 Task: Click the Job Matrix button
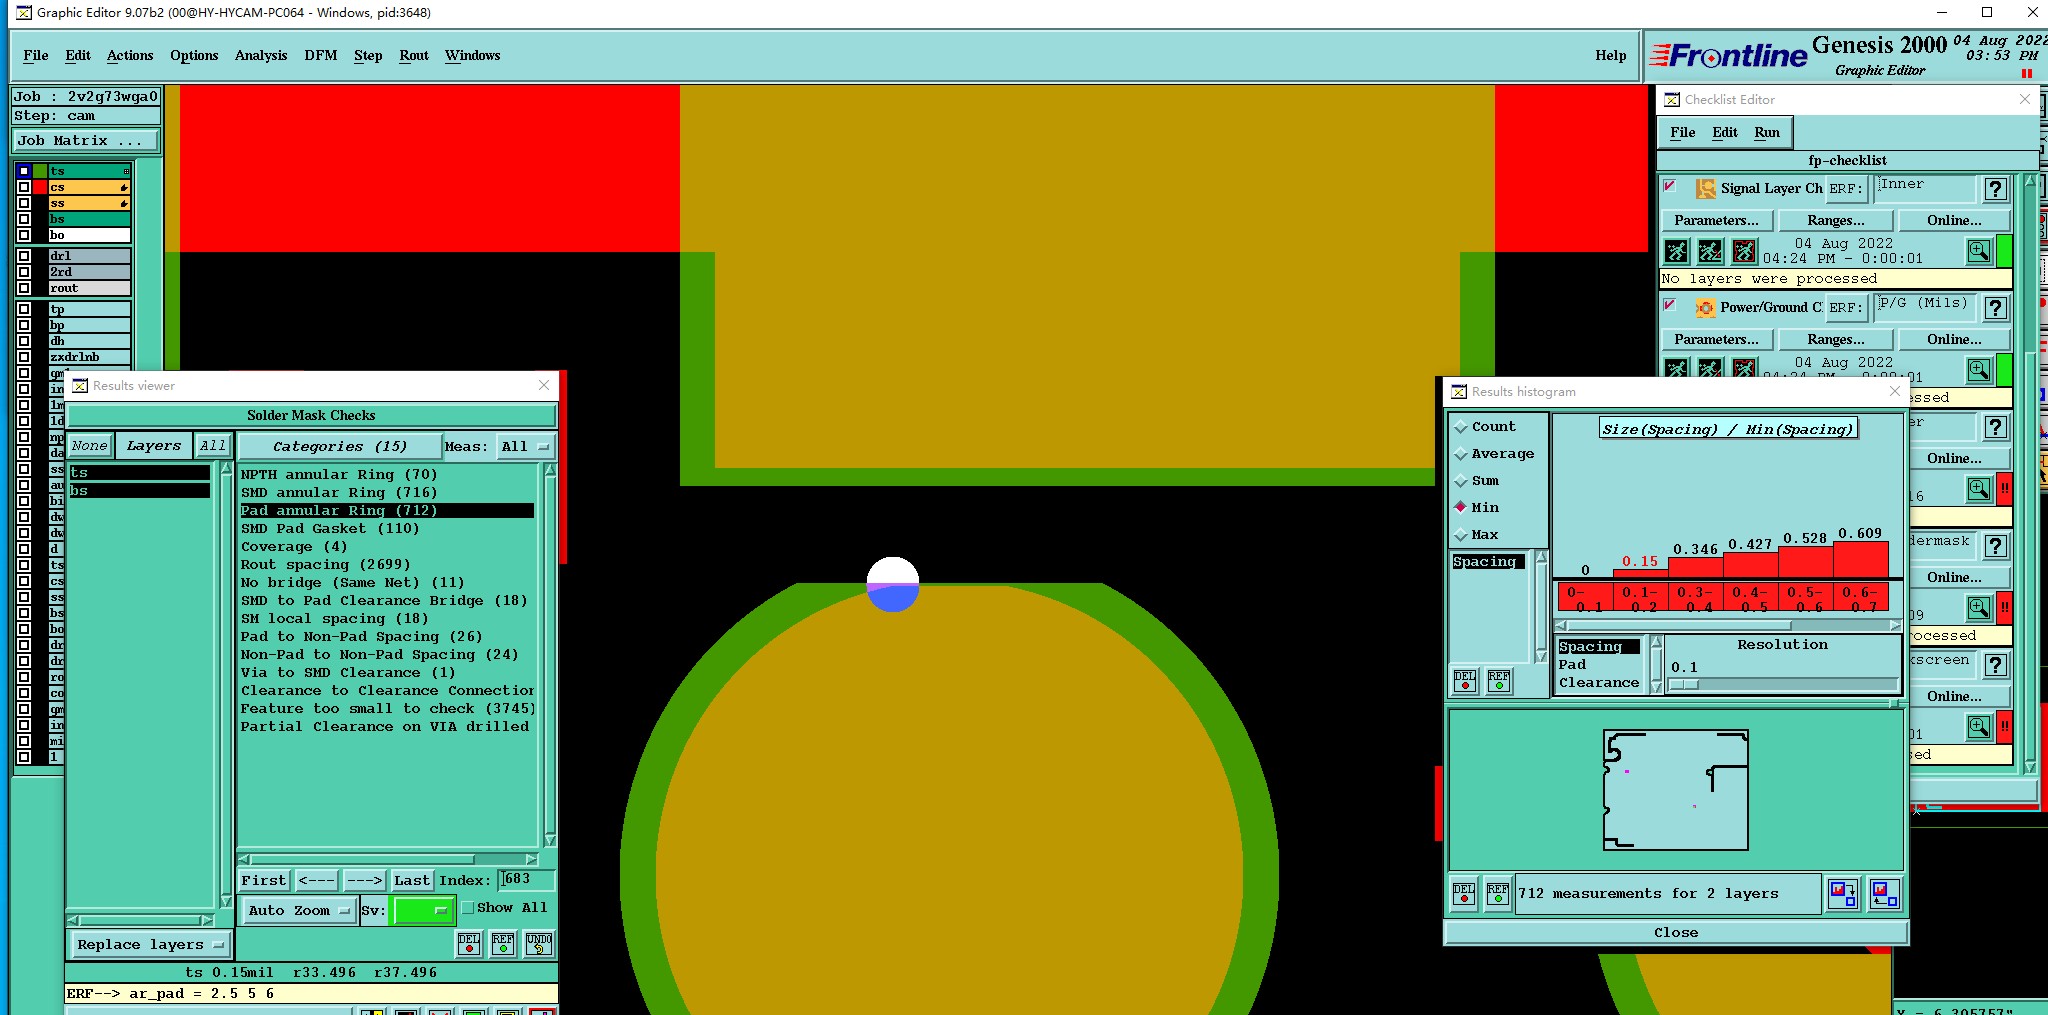click(x=86, y=141)
